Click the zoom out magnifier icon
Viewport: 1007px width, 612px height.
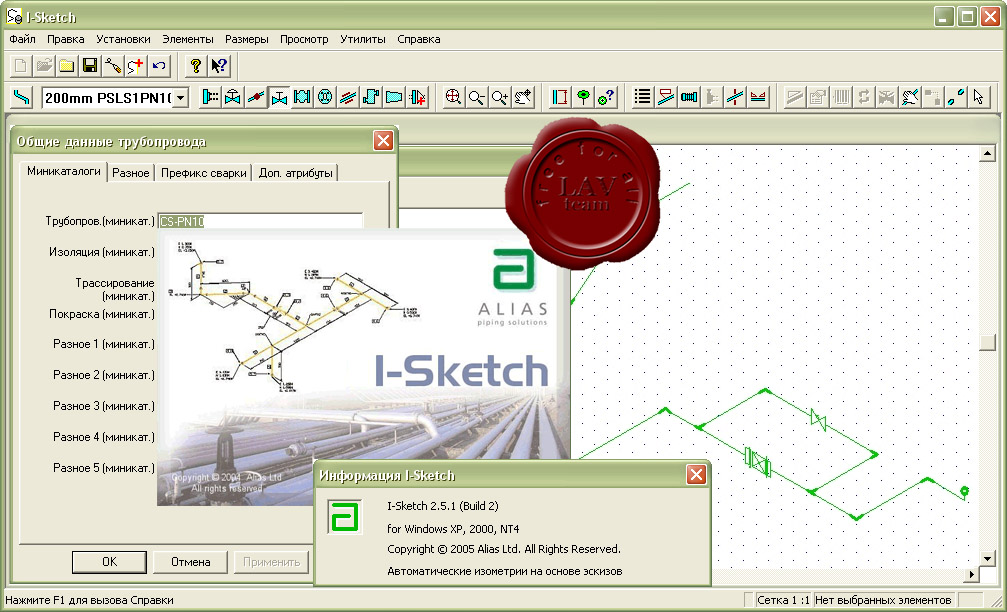(477, 98)
